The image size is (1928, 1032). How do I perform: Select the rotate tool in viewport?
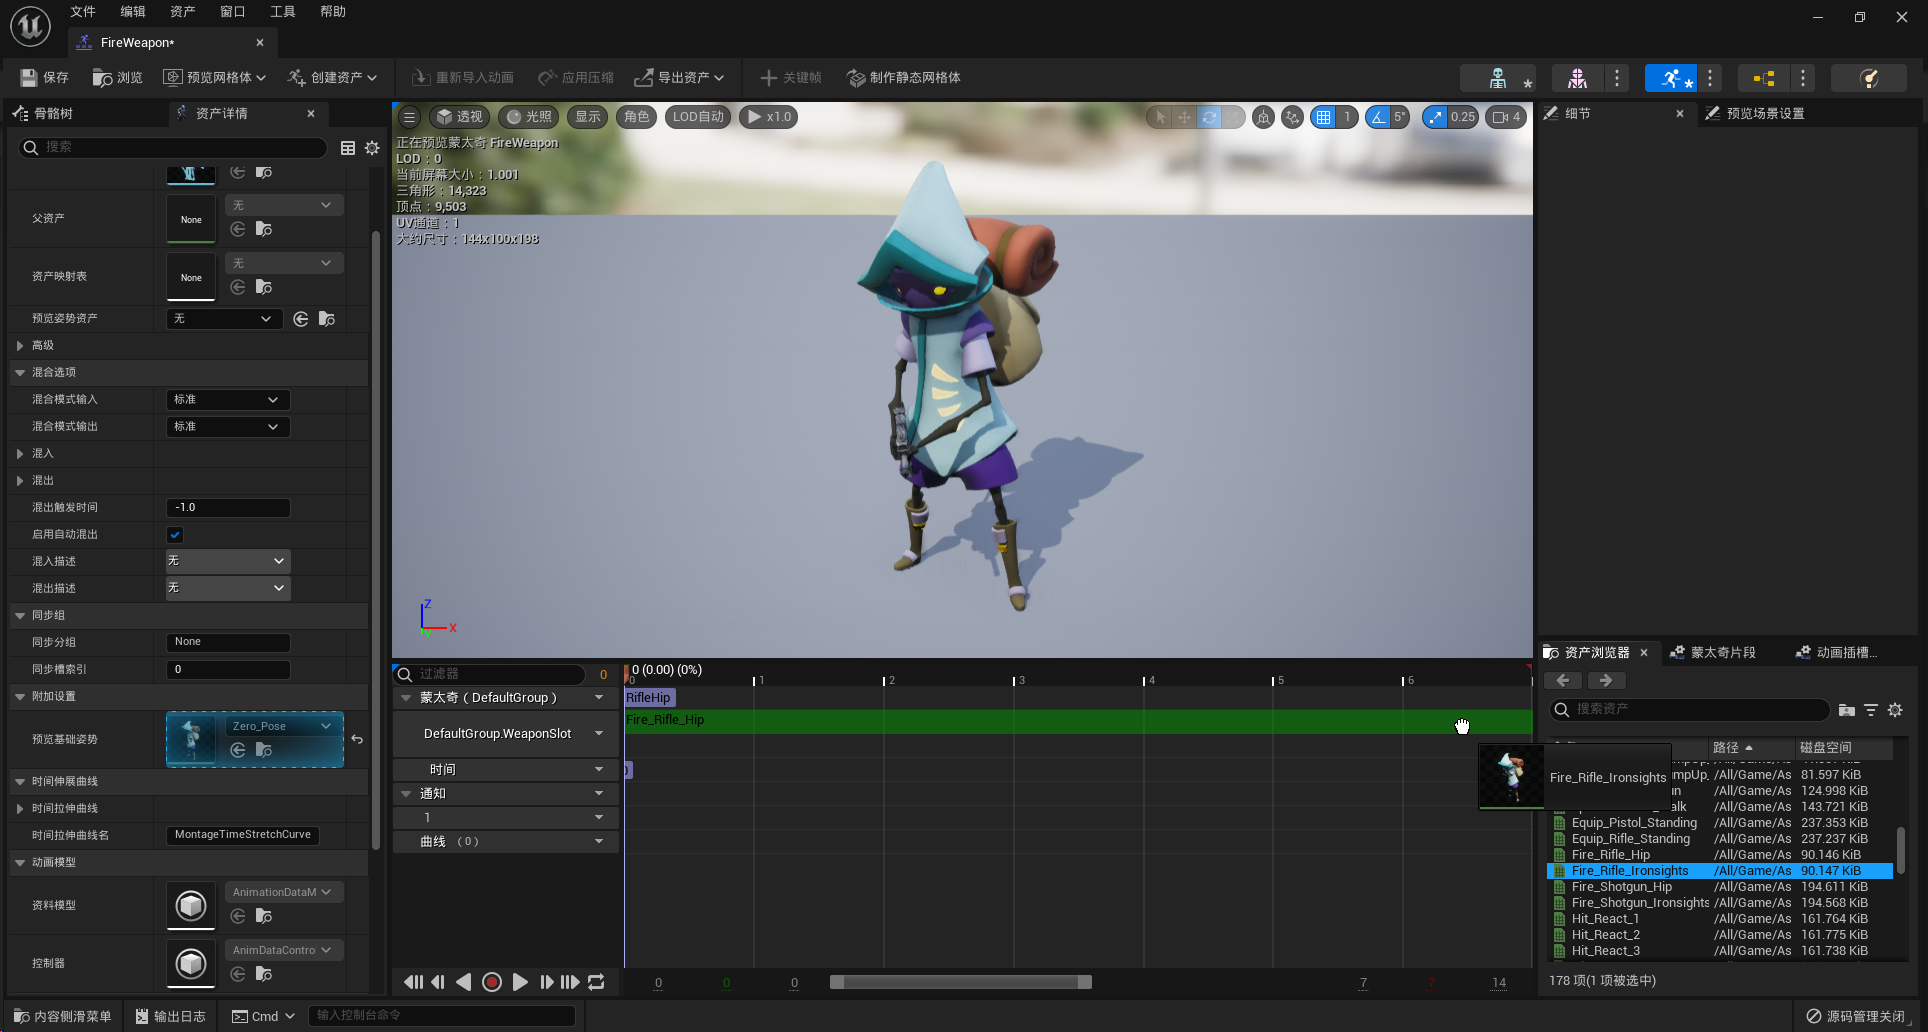[x=1209, y=117]
